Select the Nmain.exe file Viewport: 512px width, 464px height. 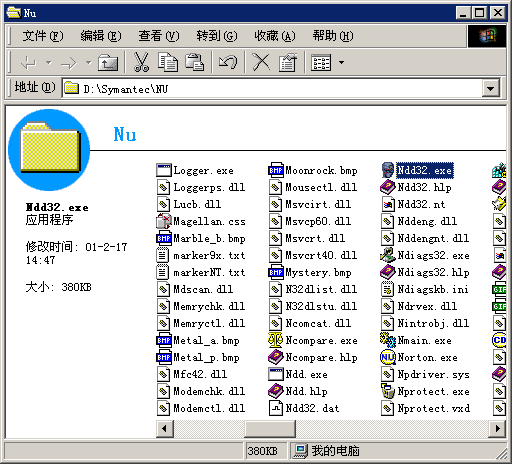pos(416,340)
